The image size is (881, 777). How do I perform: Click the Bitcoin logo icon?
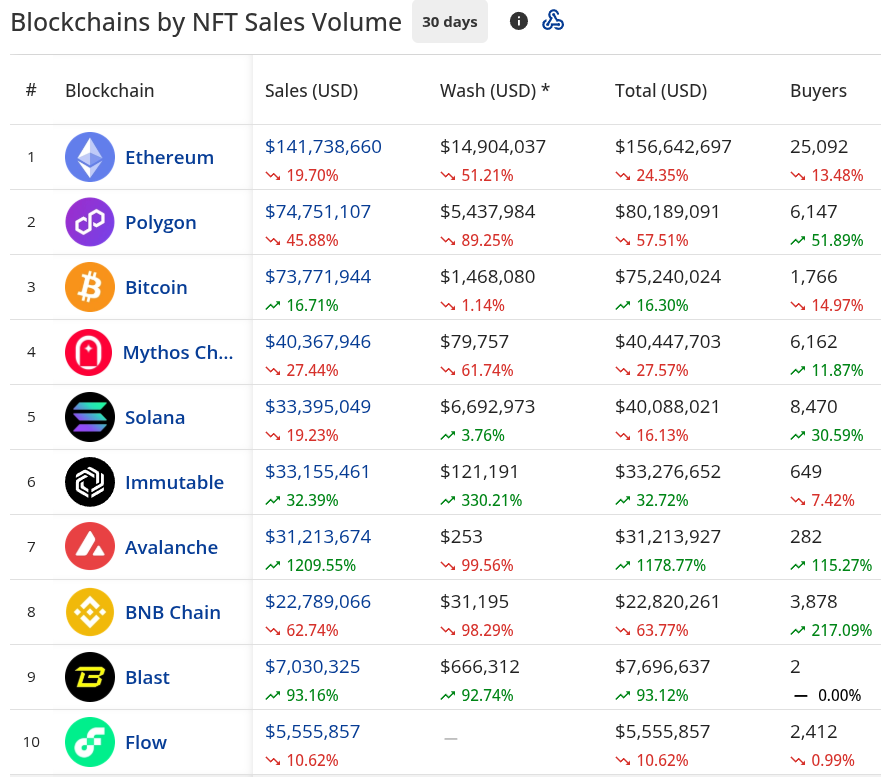[90, 287]
